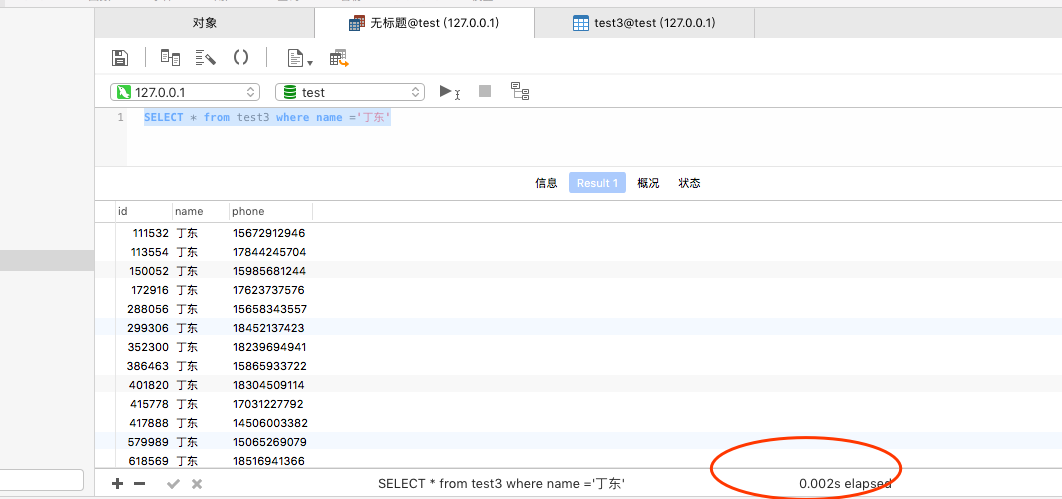Viewport: 1062px width, 499px height.
Task: Click in the SQL query editor line
Action: (268, 117)
